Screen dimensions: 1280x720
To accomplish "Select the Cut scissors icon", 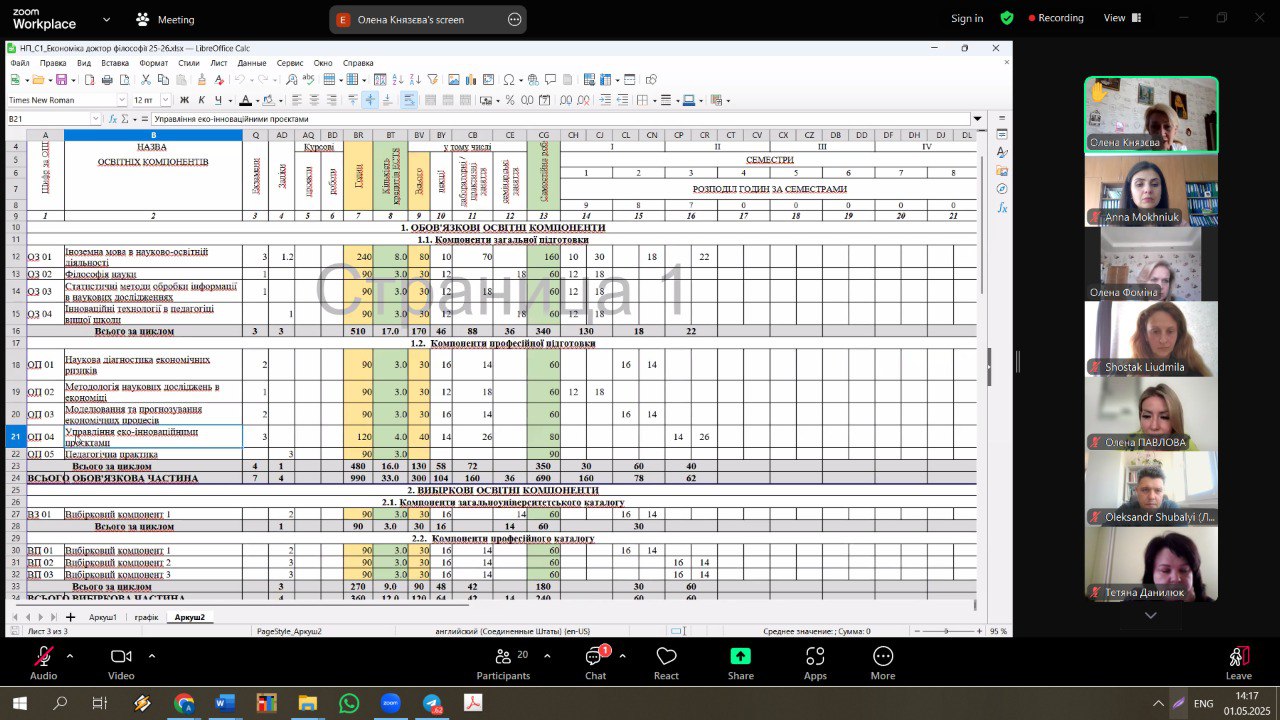I will [x=145, y=80].
